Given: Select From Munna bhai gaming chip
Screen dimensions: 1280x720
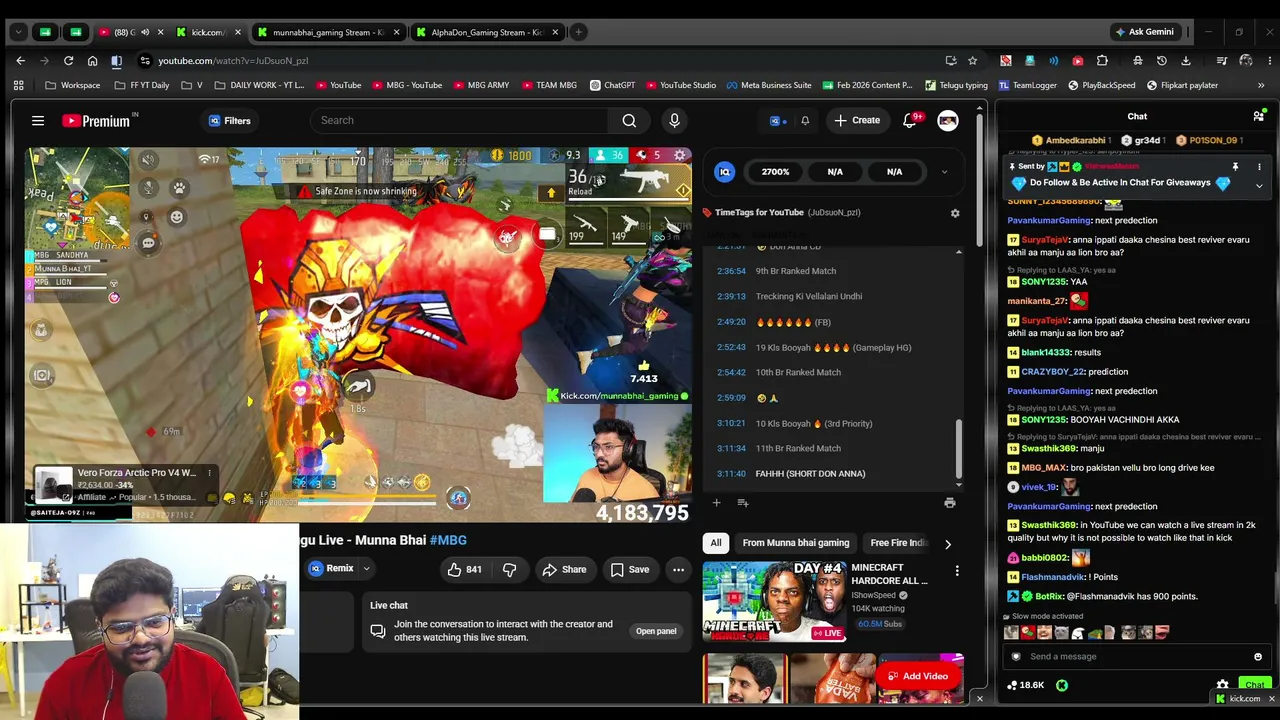Looking at the screenshot, I should pyautogui.click(x=796, y=543).
